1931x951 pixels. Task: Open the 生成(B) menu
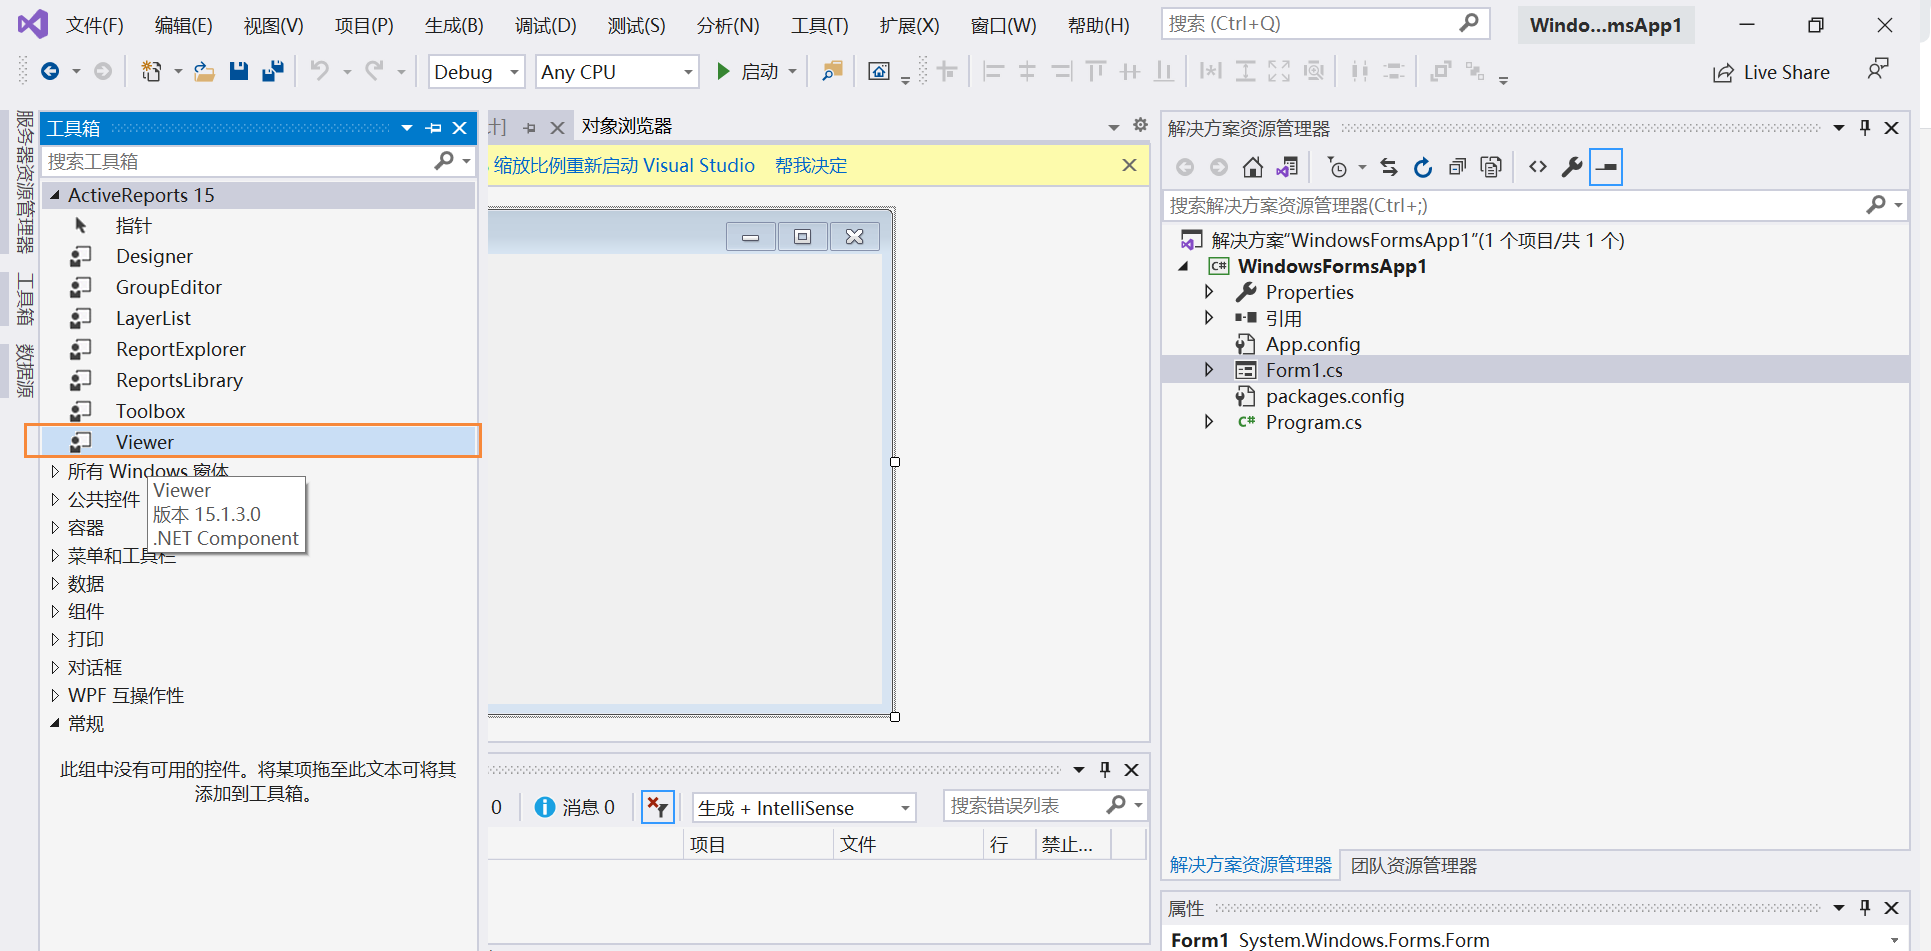(x=454, y=25)
